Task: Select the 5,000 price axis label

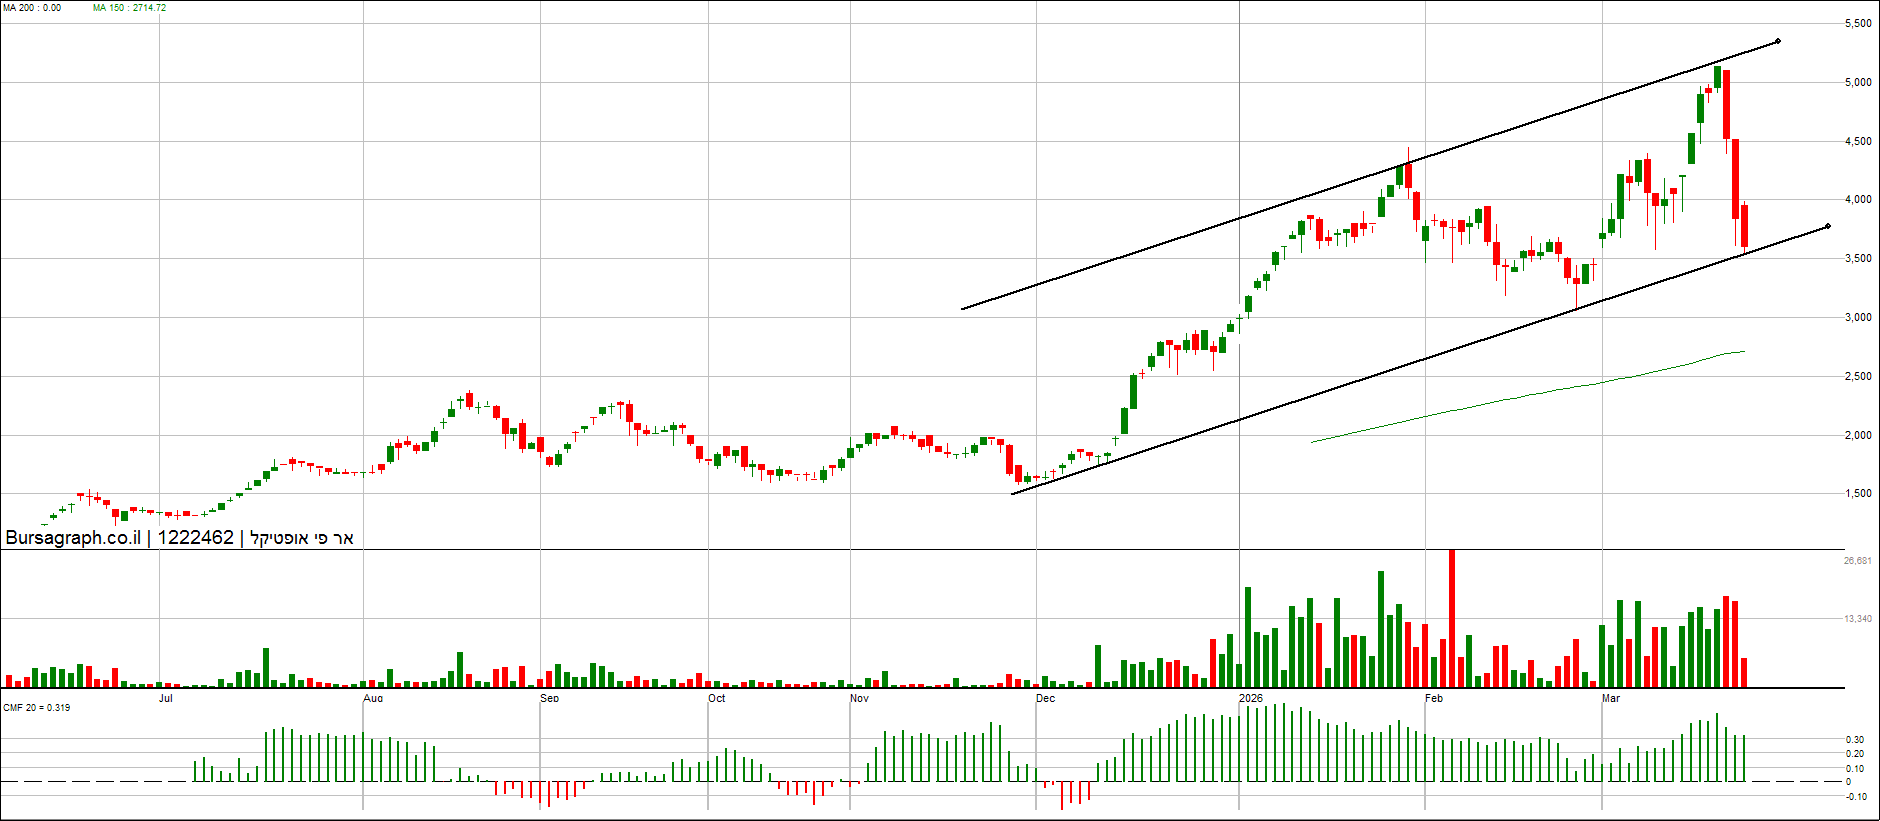Action: pos(1858,82)
